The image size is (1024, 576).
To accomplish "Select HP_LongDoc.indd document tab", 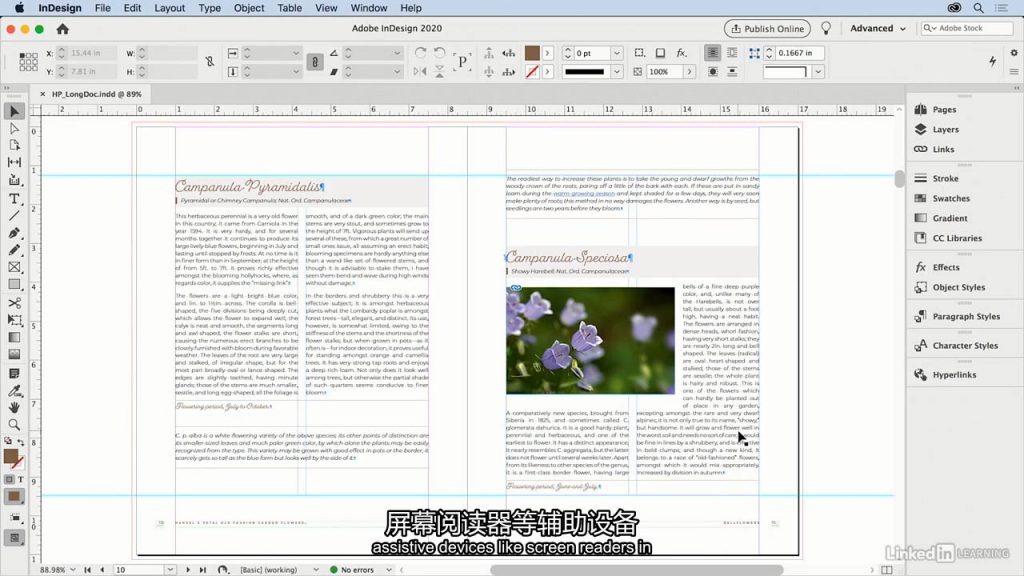I will [x=96, y=94].
